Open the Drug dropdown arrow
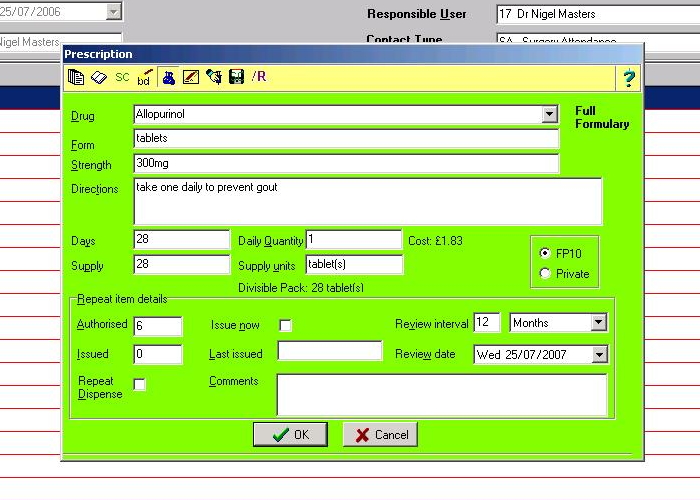Image resolution: width=700 pixels, height=500 pixels. (x=550, y=114)
